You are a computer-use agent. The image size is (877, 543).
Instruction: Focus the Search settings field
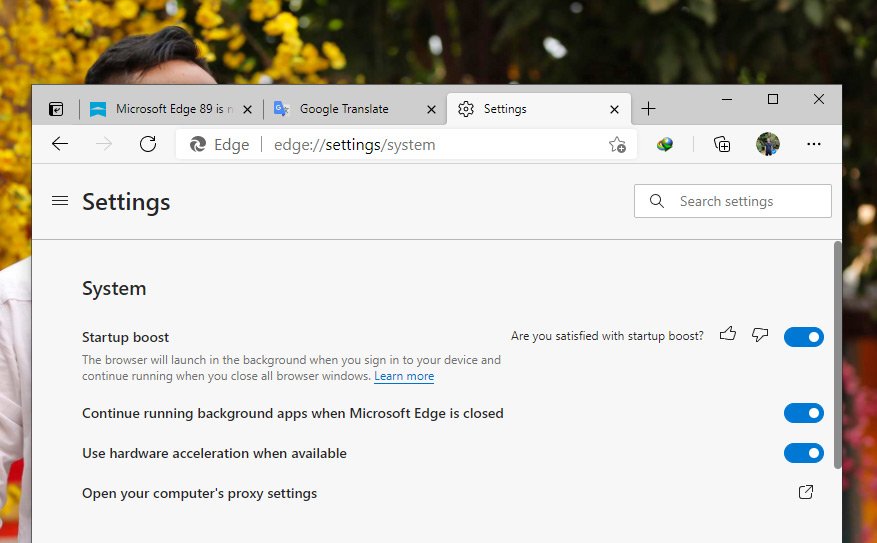pyautogui.click(x=733, y=201)
